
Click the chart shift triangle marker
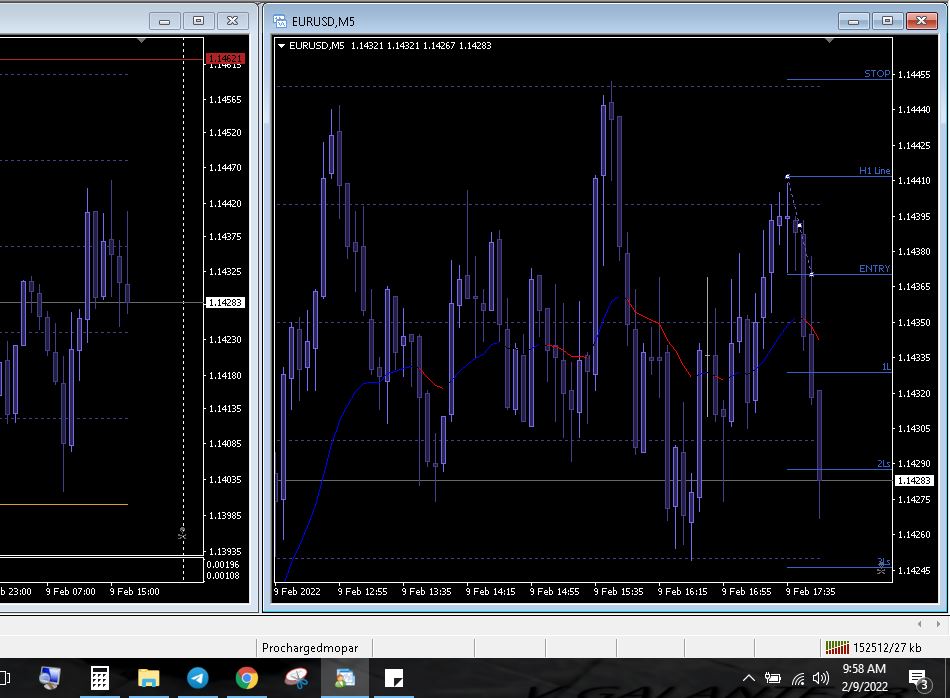coord(830,41)
